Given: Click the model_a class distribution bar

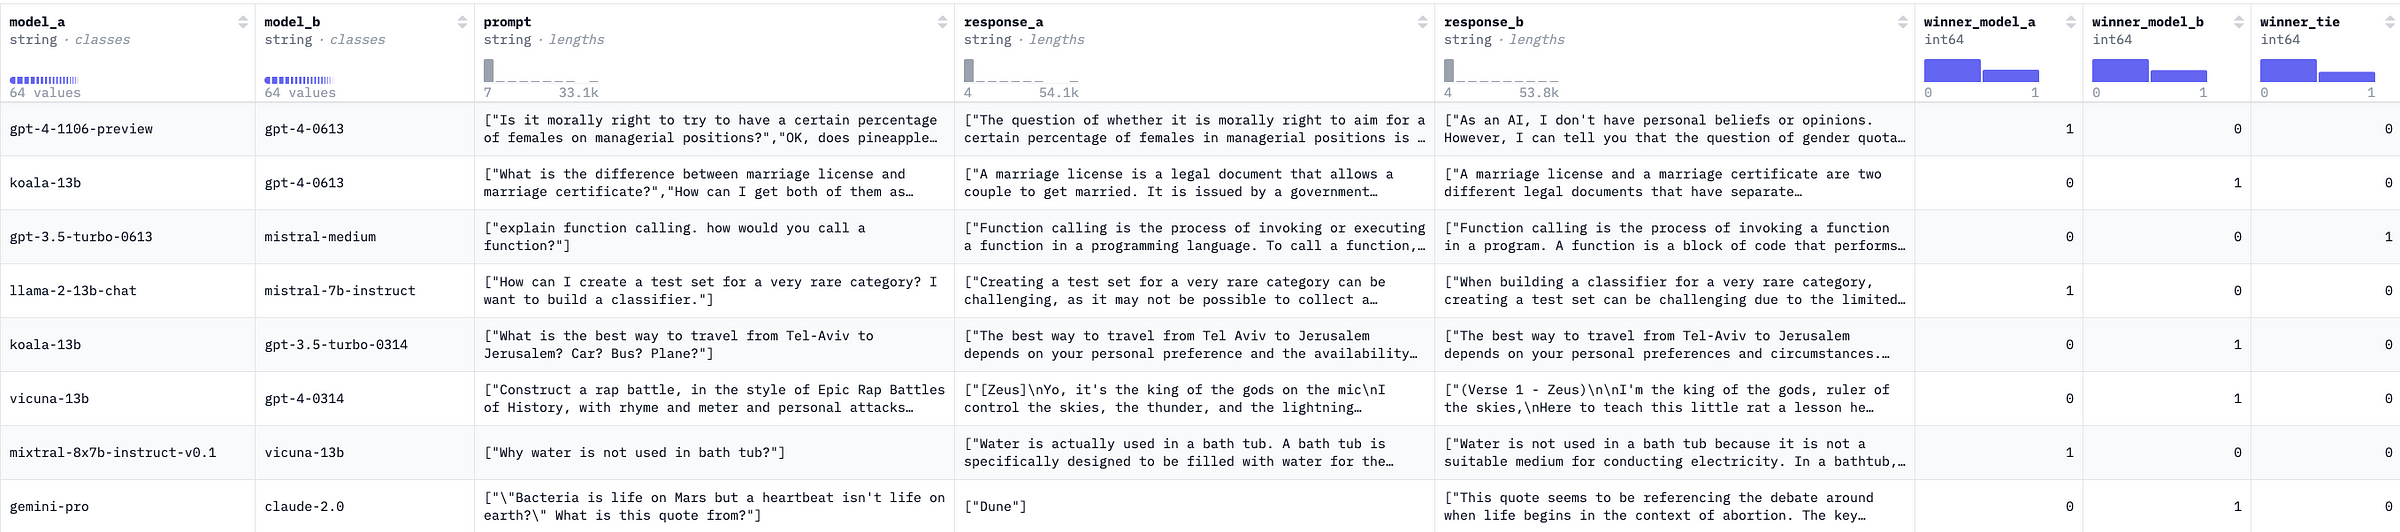Looking at the screenshot, I should pos(44,80).
